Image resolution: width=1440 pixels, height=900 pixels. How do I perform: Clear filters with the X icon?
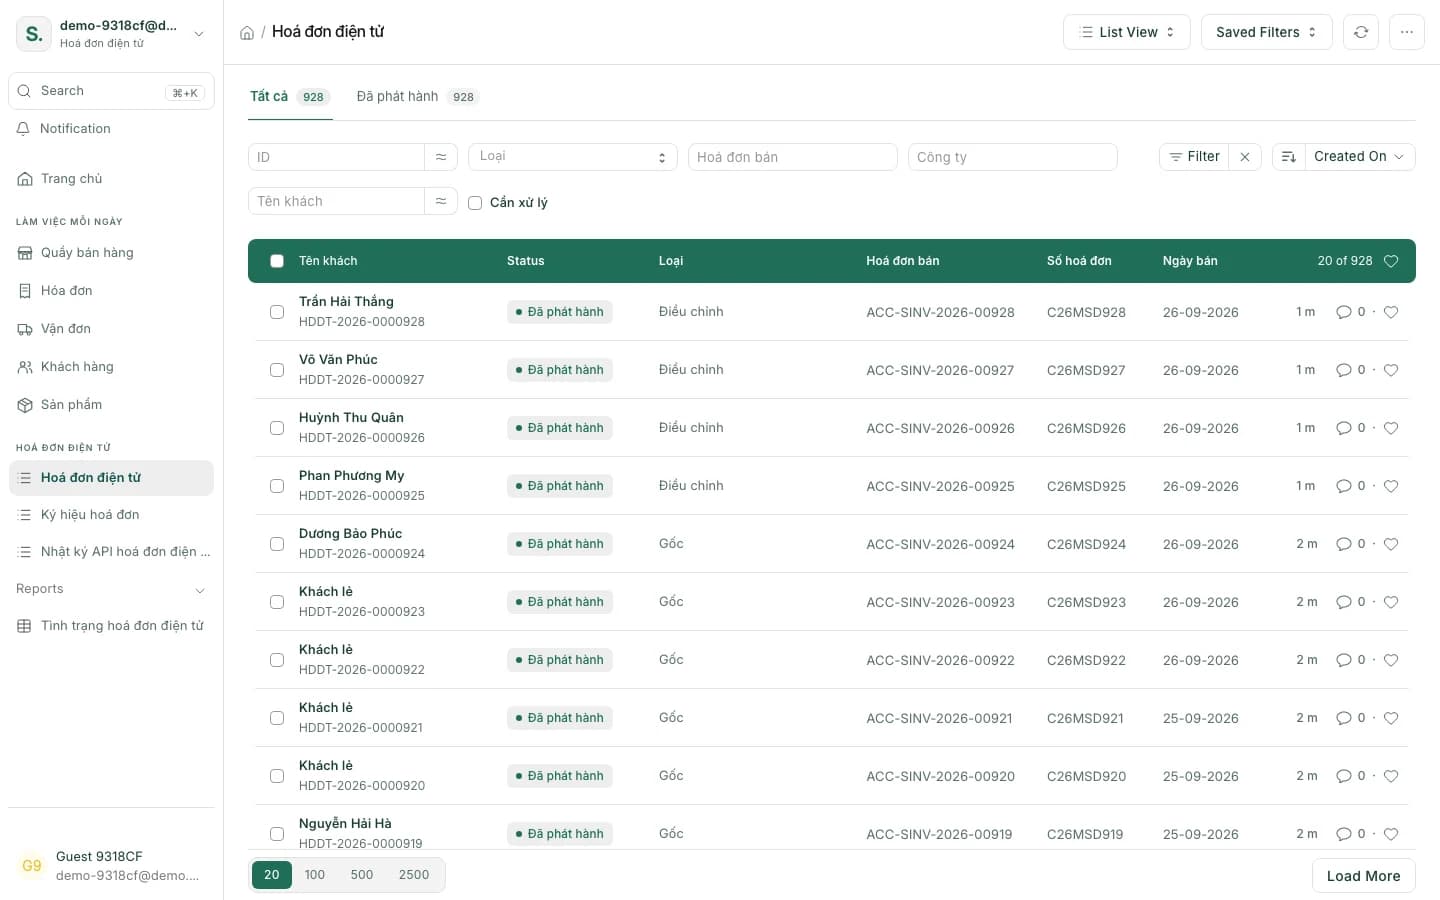(1245, 157)
